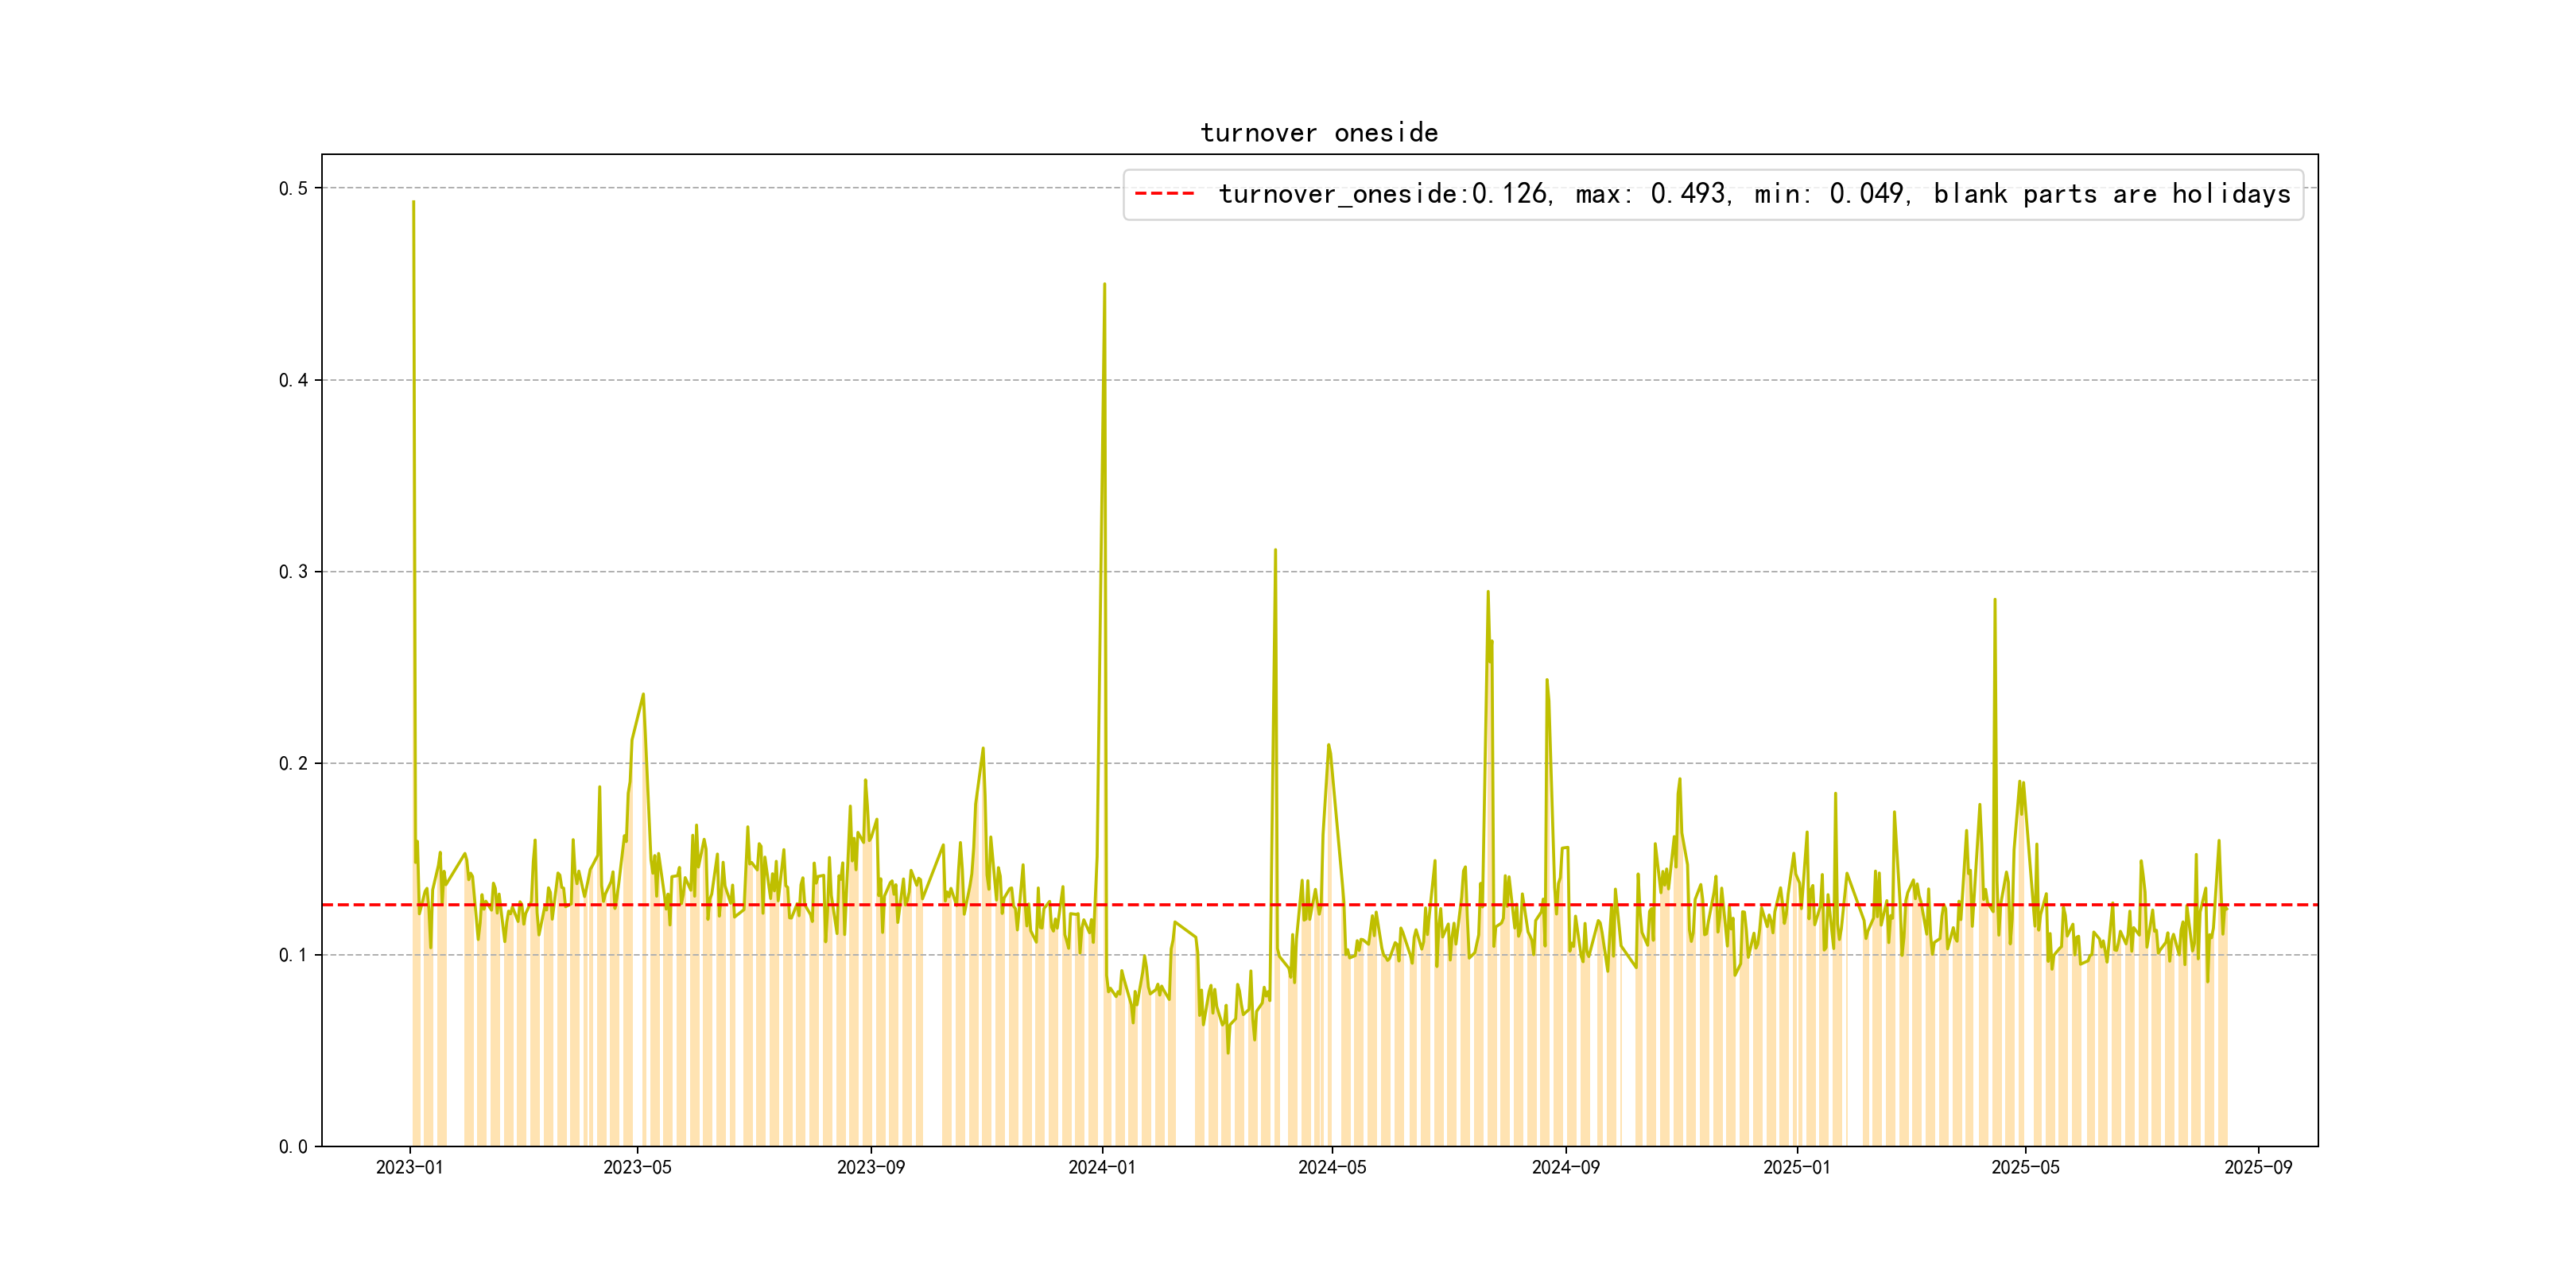Click the 0.4 y-axis tick label
Viewport: 2576px width, 1288px height.
coord(293,380)
